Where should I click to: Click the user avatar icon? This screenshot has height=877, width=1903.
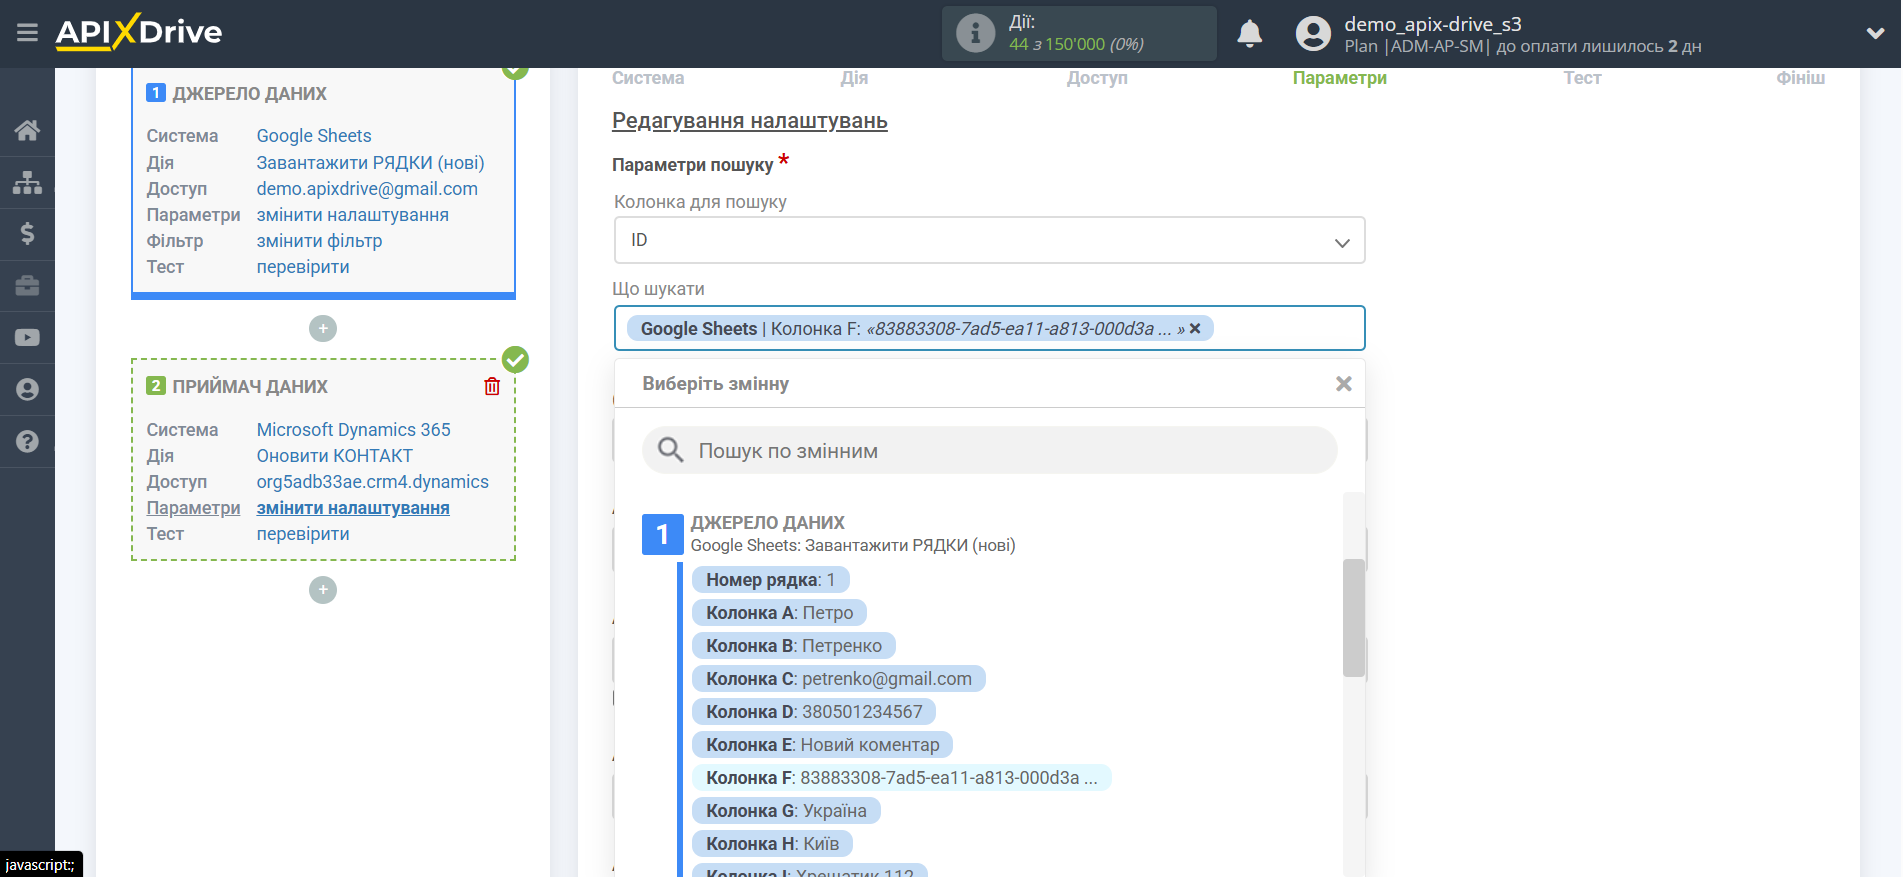click(x=1313, y=34)
